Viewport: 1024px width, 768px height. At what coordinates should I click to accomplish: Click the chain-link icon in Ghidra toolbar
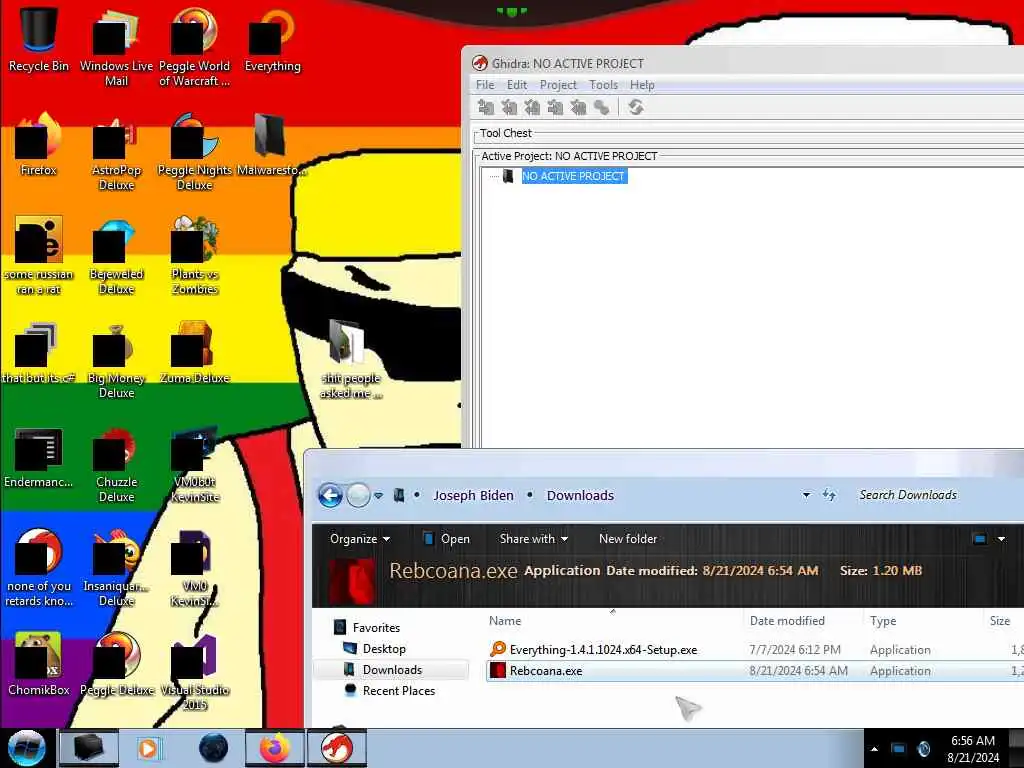(602, 108)
